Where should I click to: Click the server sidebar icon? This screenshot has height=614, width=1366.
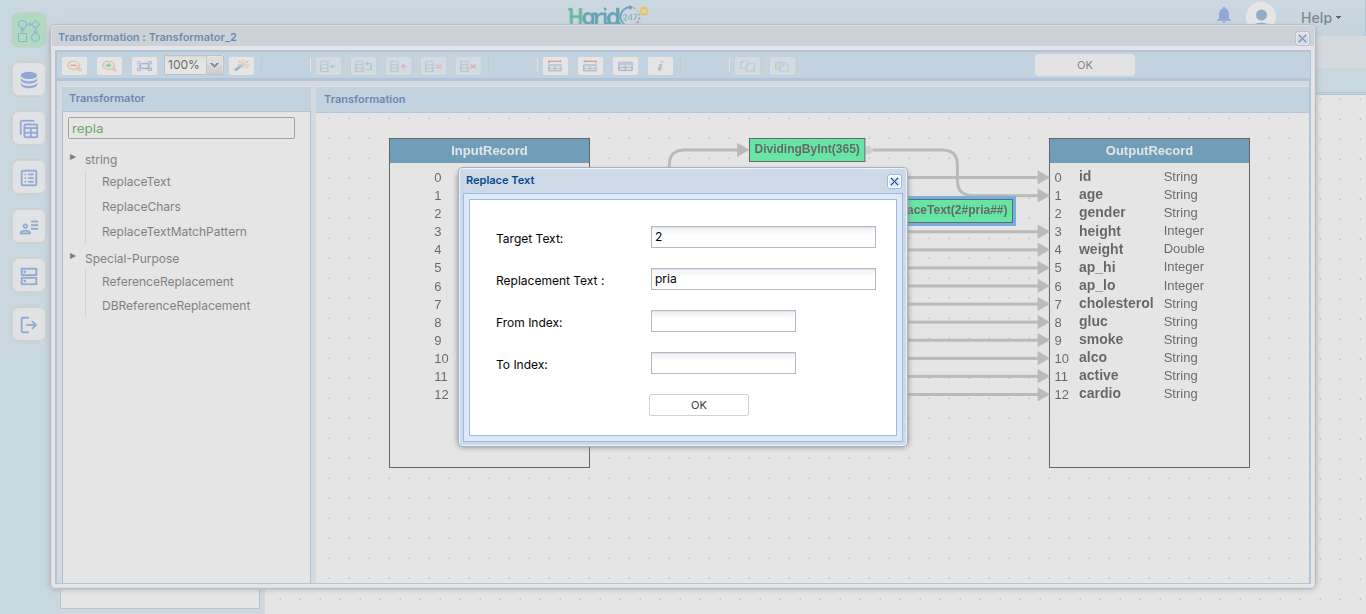click(29, 275)
